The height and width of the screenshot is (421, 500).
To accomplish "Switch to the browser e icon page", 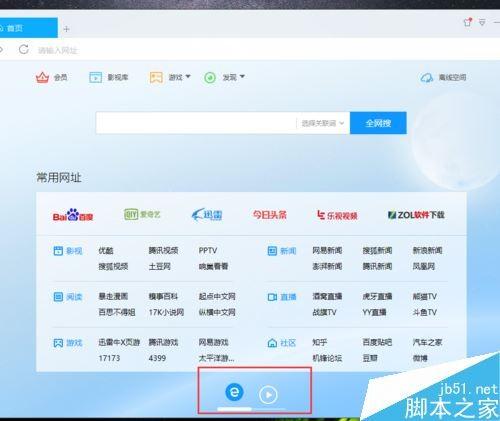I will click(x=234, y=392).
